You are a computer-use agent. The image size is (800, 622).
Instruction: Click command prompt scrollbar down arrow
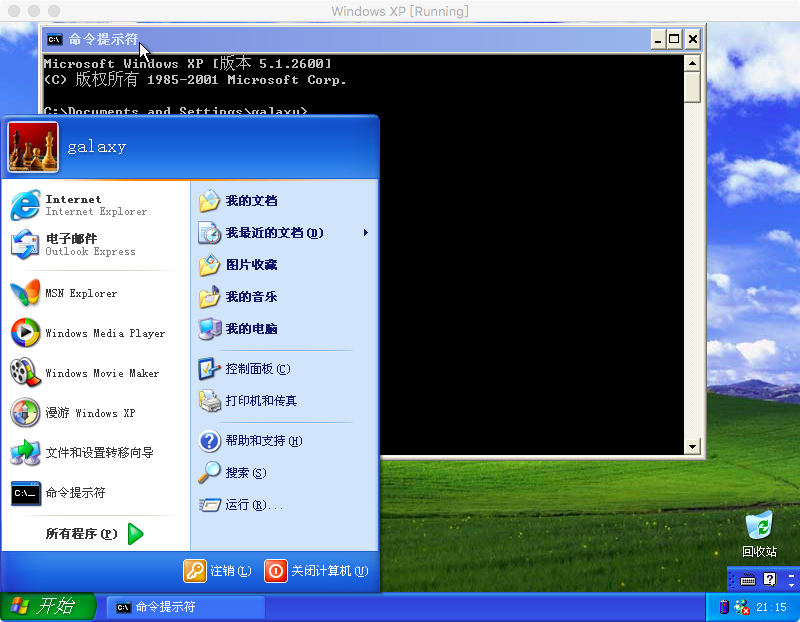tap(692, 446)
